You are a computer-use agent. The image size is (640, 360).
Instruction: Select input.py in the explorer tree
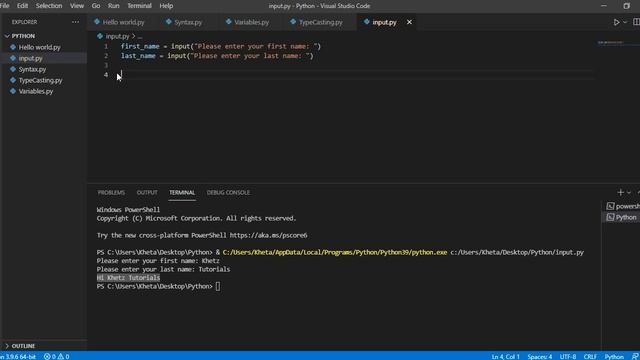pyautogui.click(x=31, y=58)
